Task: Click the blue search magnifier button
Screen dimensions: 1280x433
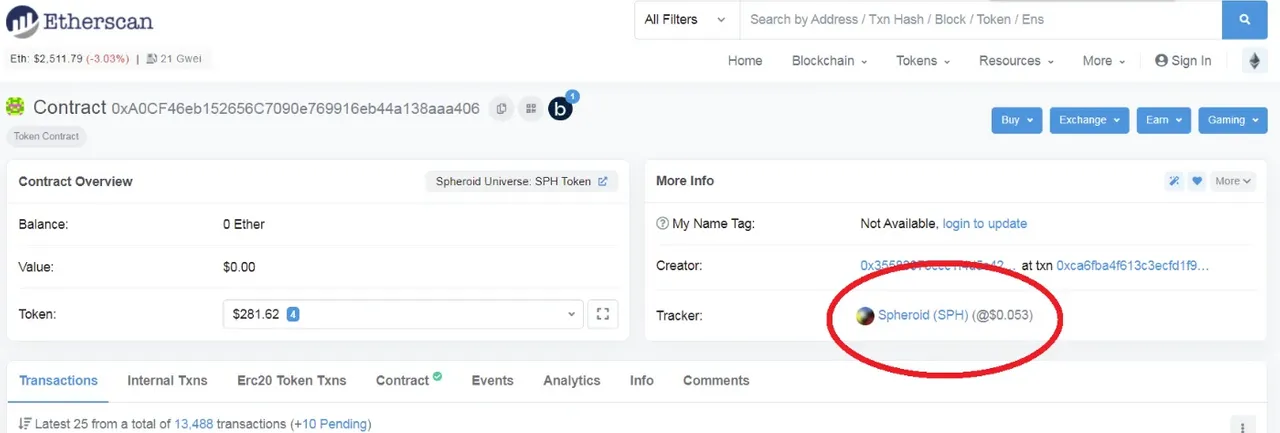Action: point(1245,19)
